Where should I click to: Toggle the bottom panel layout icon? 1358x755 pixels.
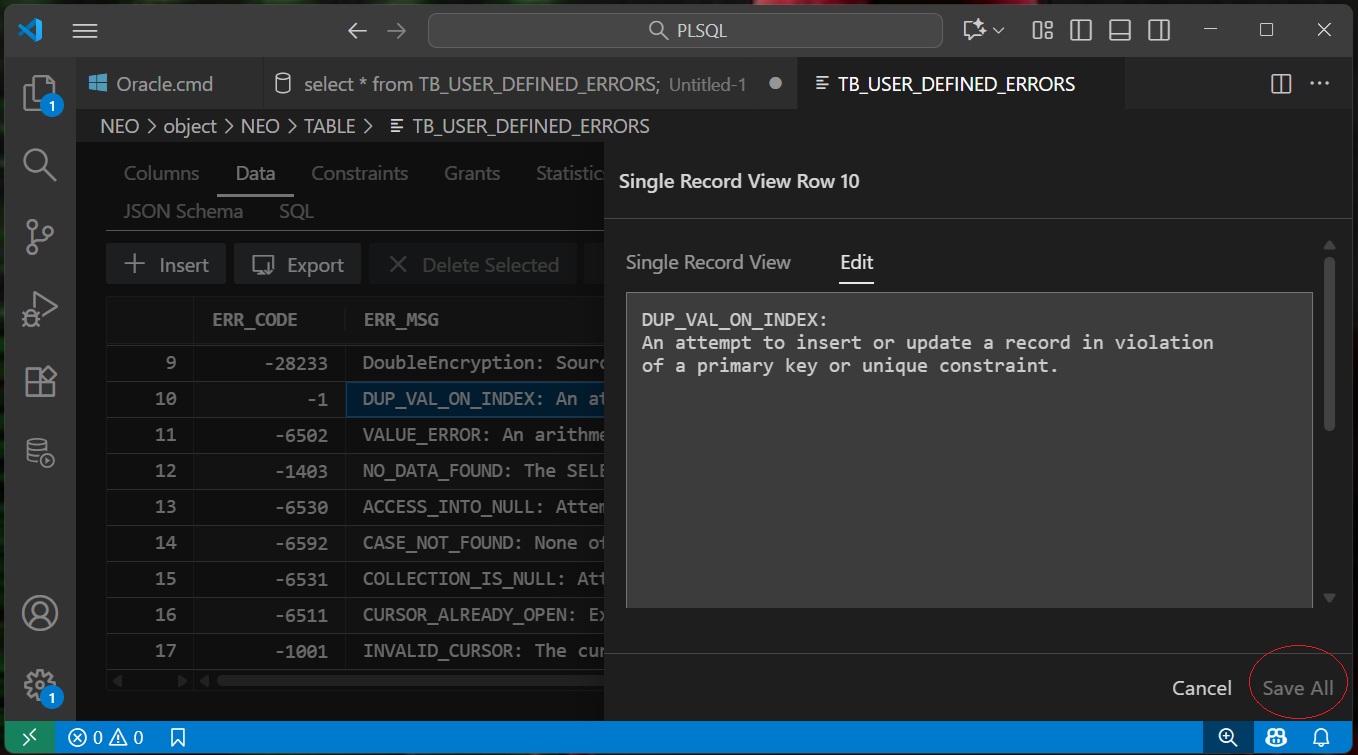pos(1120,30)
